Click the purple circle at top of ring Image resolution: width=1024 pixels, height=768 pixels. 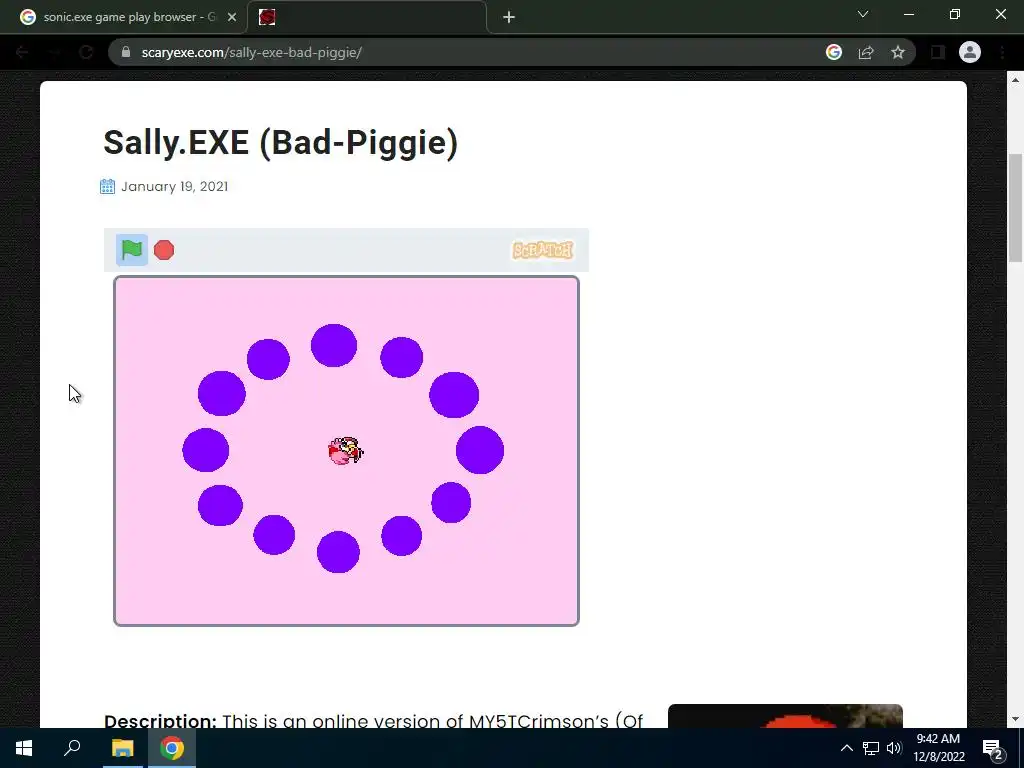click(x=334, y=345)
